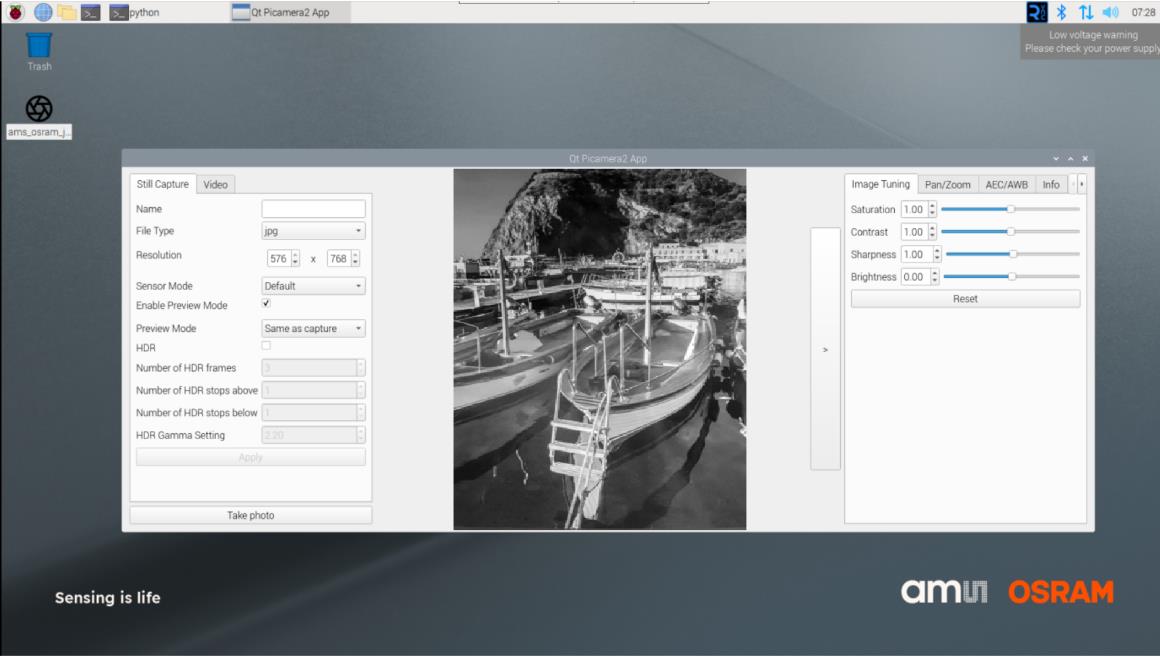Viewport: 1160px width, 657px height.
Task: Switch to the Video tab
Action: [x=215, y=184]
